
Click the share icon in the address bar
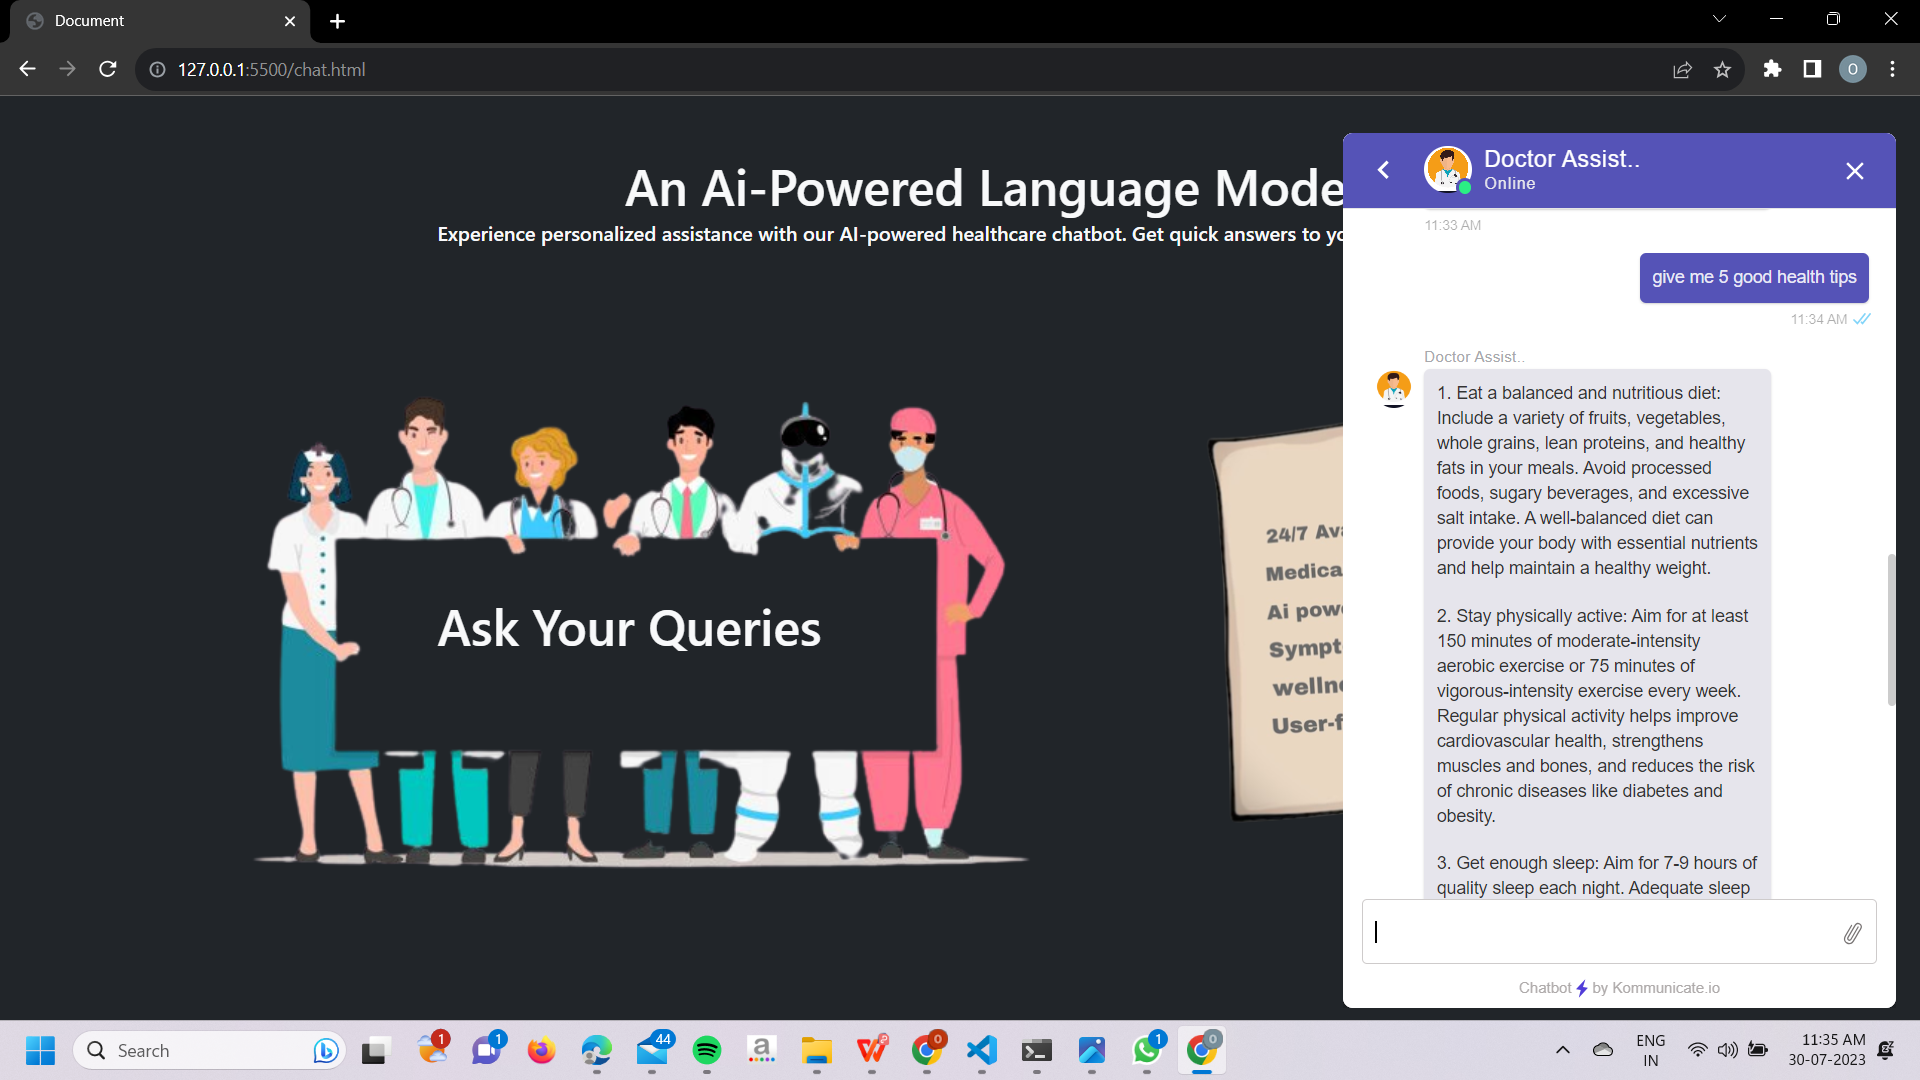point(1683,69)
